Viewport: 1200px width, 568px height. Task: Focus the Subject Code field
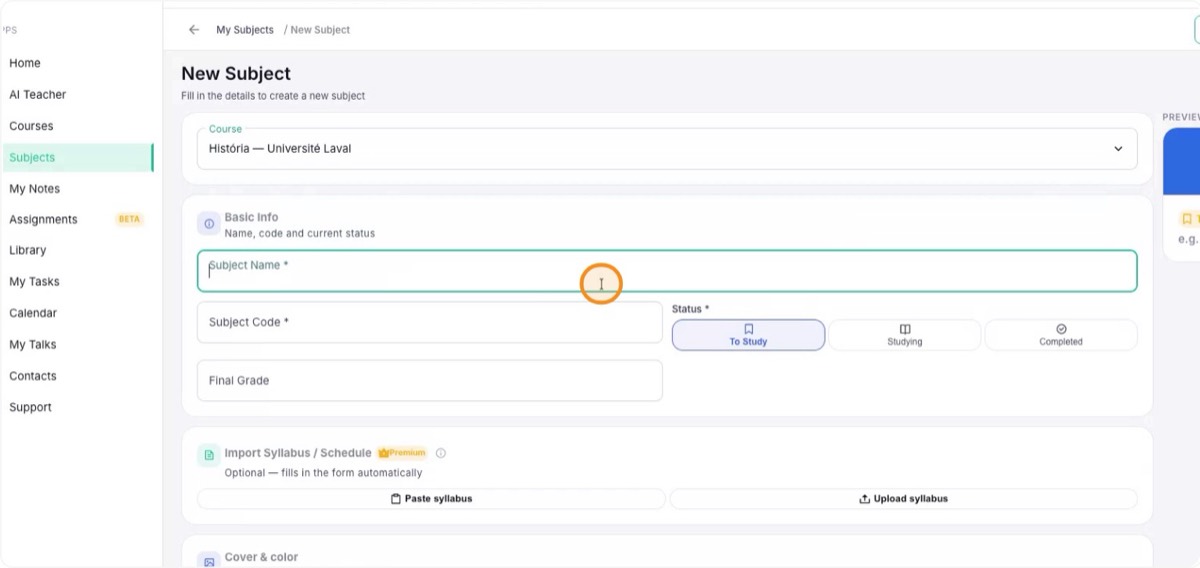[430, 322]
